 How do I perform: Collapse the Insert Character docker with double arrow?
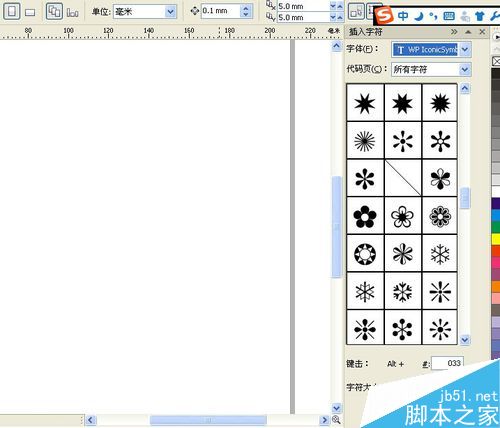point(454,32)
